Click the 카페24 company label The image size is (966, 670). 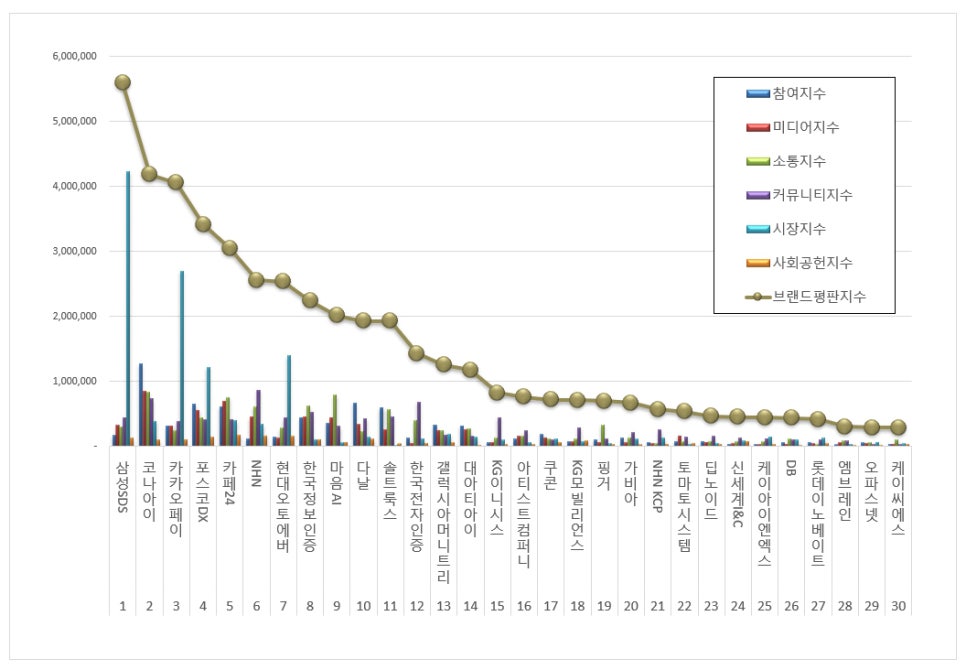[x=230, y=483]
